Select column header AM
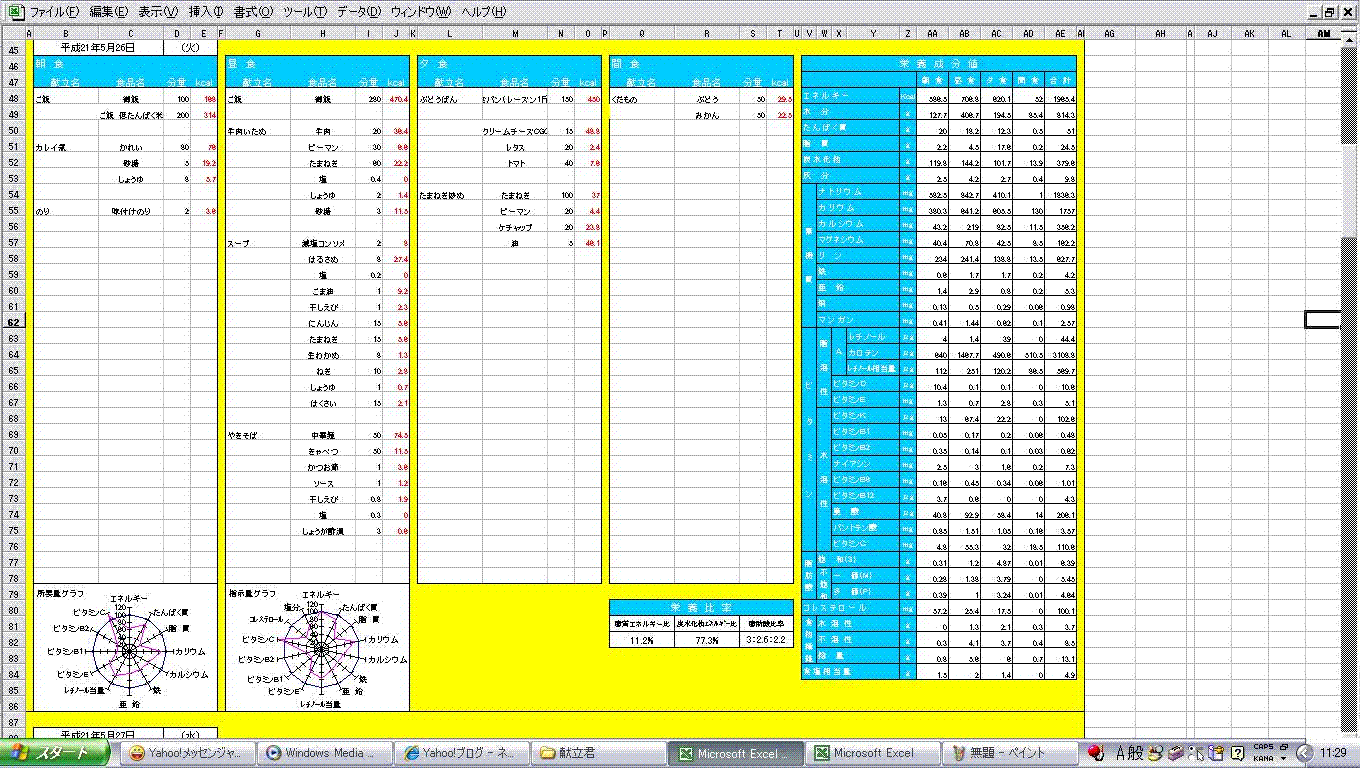1360x768 pixels. click(x=1324, y=33)
